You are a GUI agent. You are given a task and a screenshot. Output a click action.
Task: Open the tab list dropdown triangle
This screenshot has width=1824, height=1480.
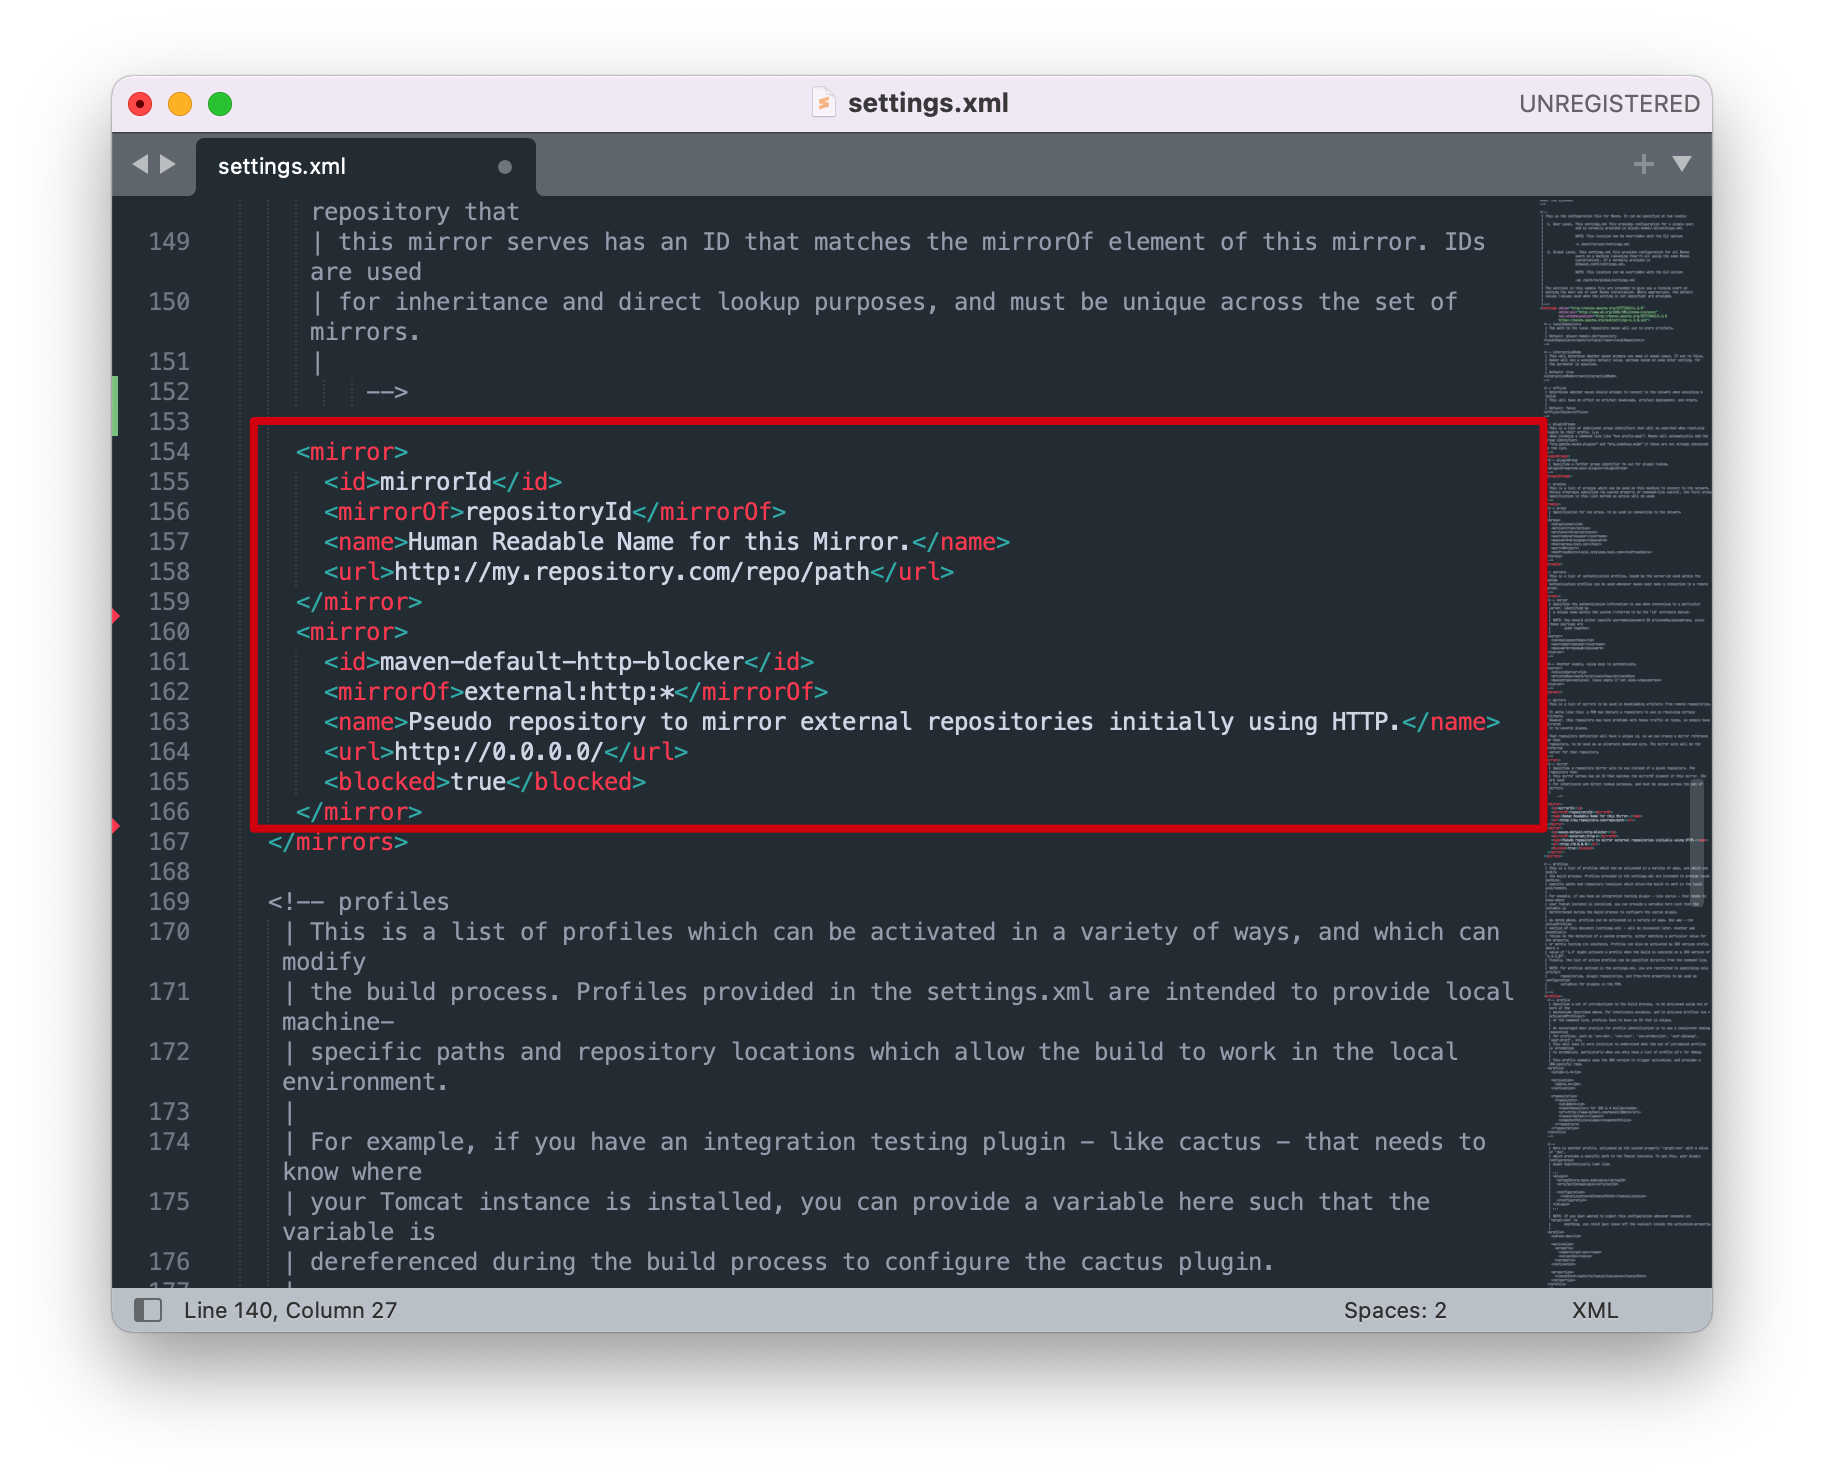click(1682, 163)
